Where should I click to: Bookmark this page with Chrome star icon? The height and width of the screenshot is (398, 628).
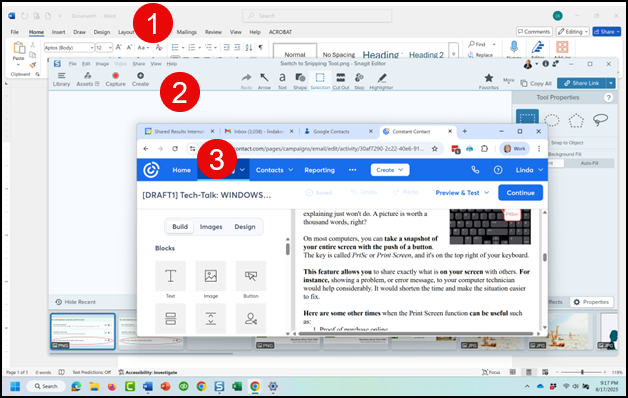coord(435,149)
